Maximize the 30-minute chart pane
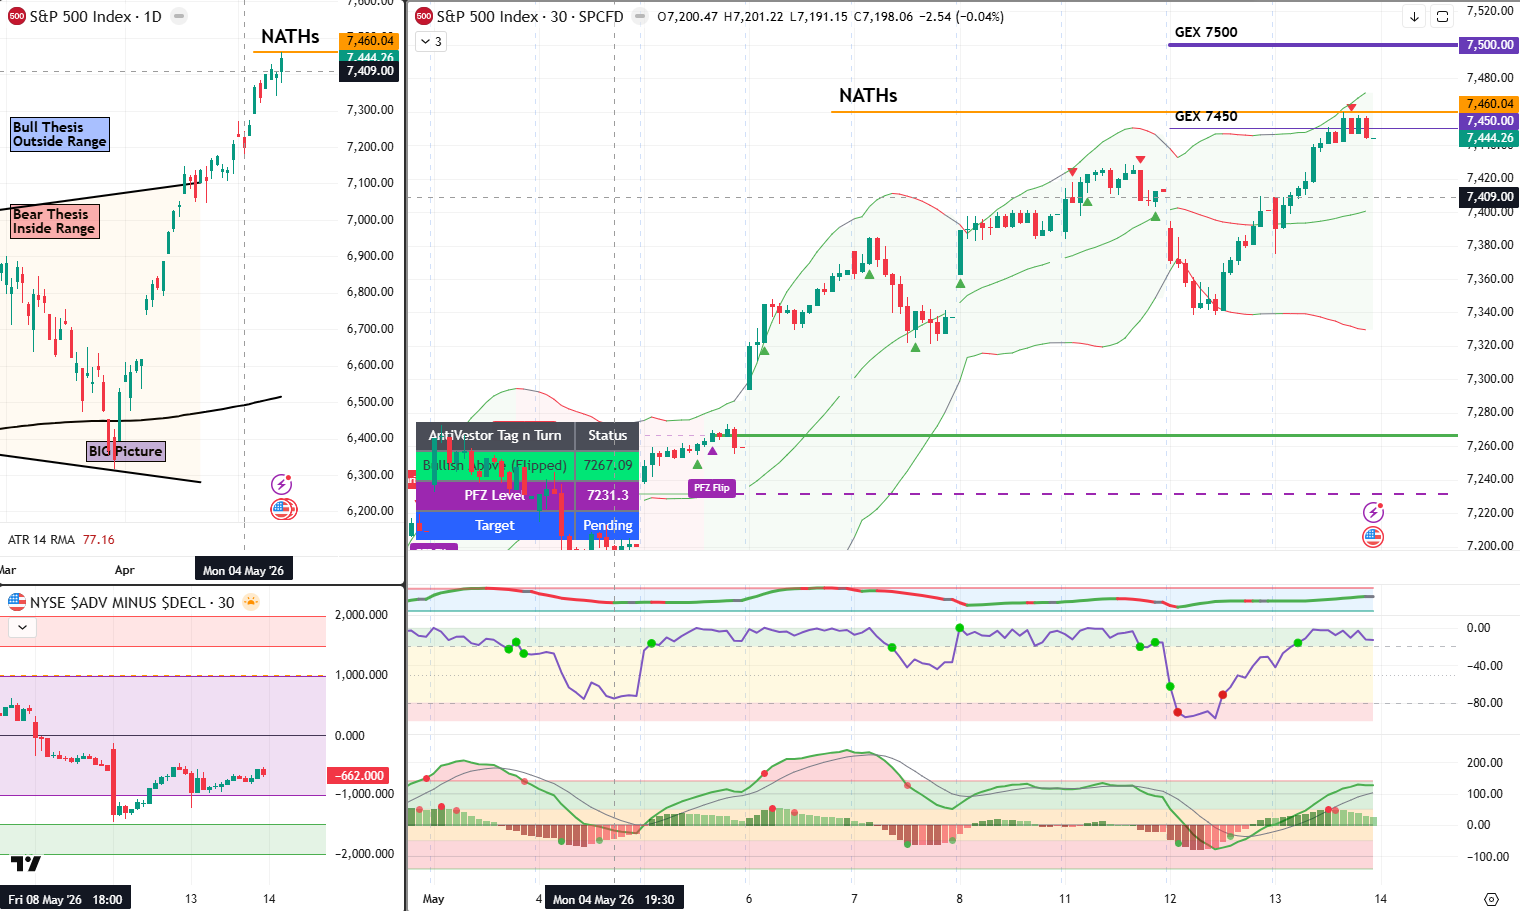The width and height of the screenshot is (1520, 911). [x=1442, y=16]
